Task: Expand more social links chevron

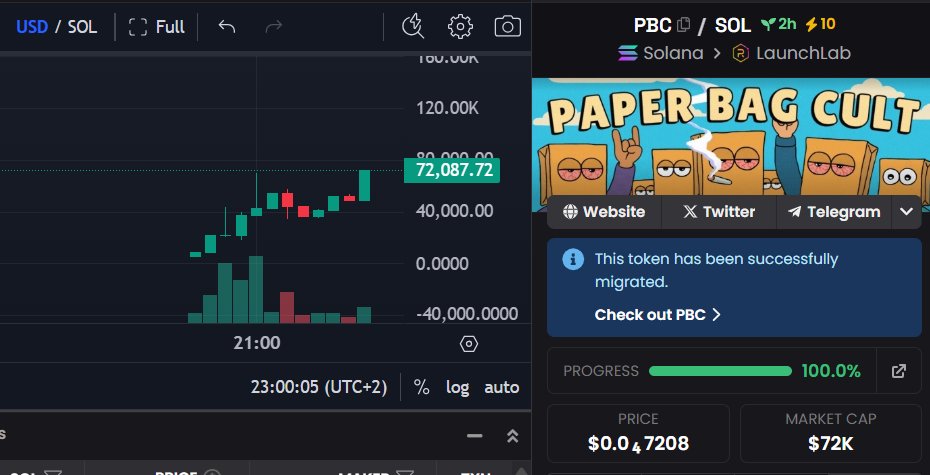Action: click(906, 212)
